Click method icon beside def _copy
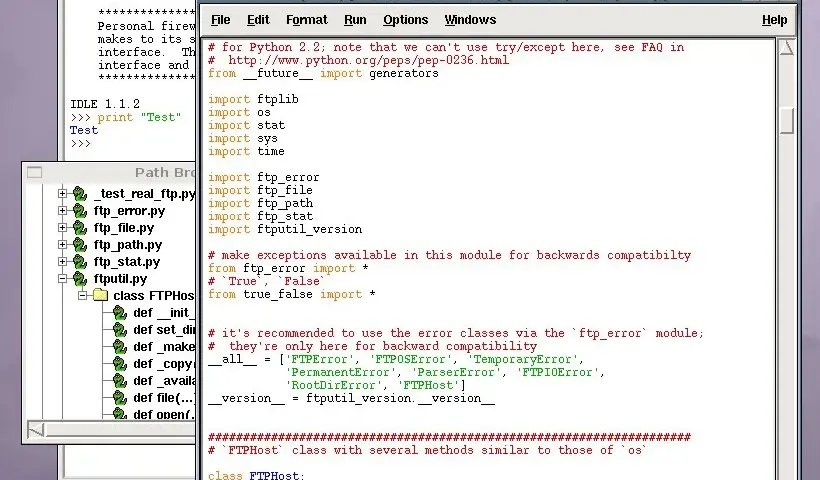 click(x=120, y=364)
